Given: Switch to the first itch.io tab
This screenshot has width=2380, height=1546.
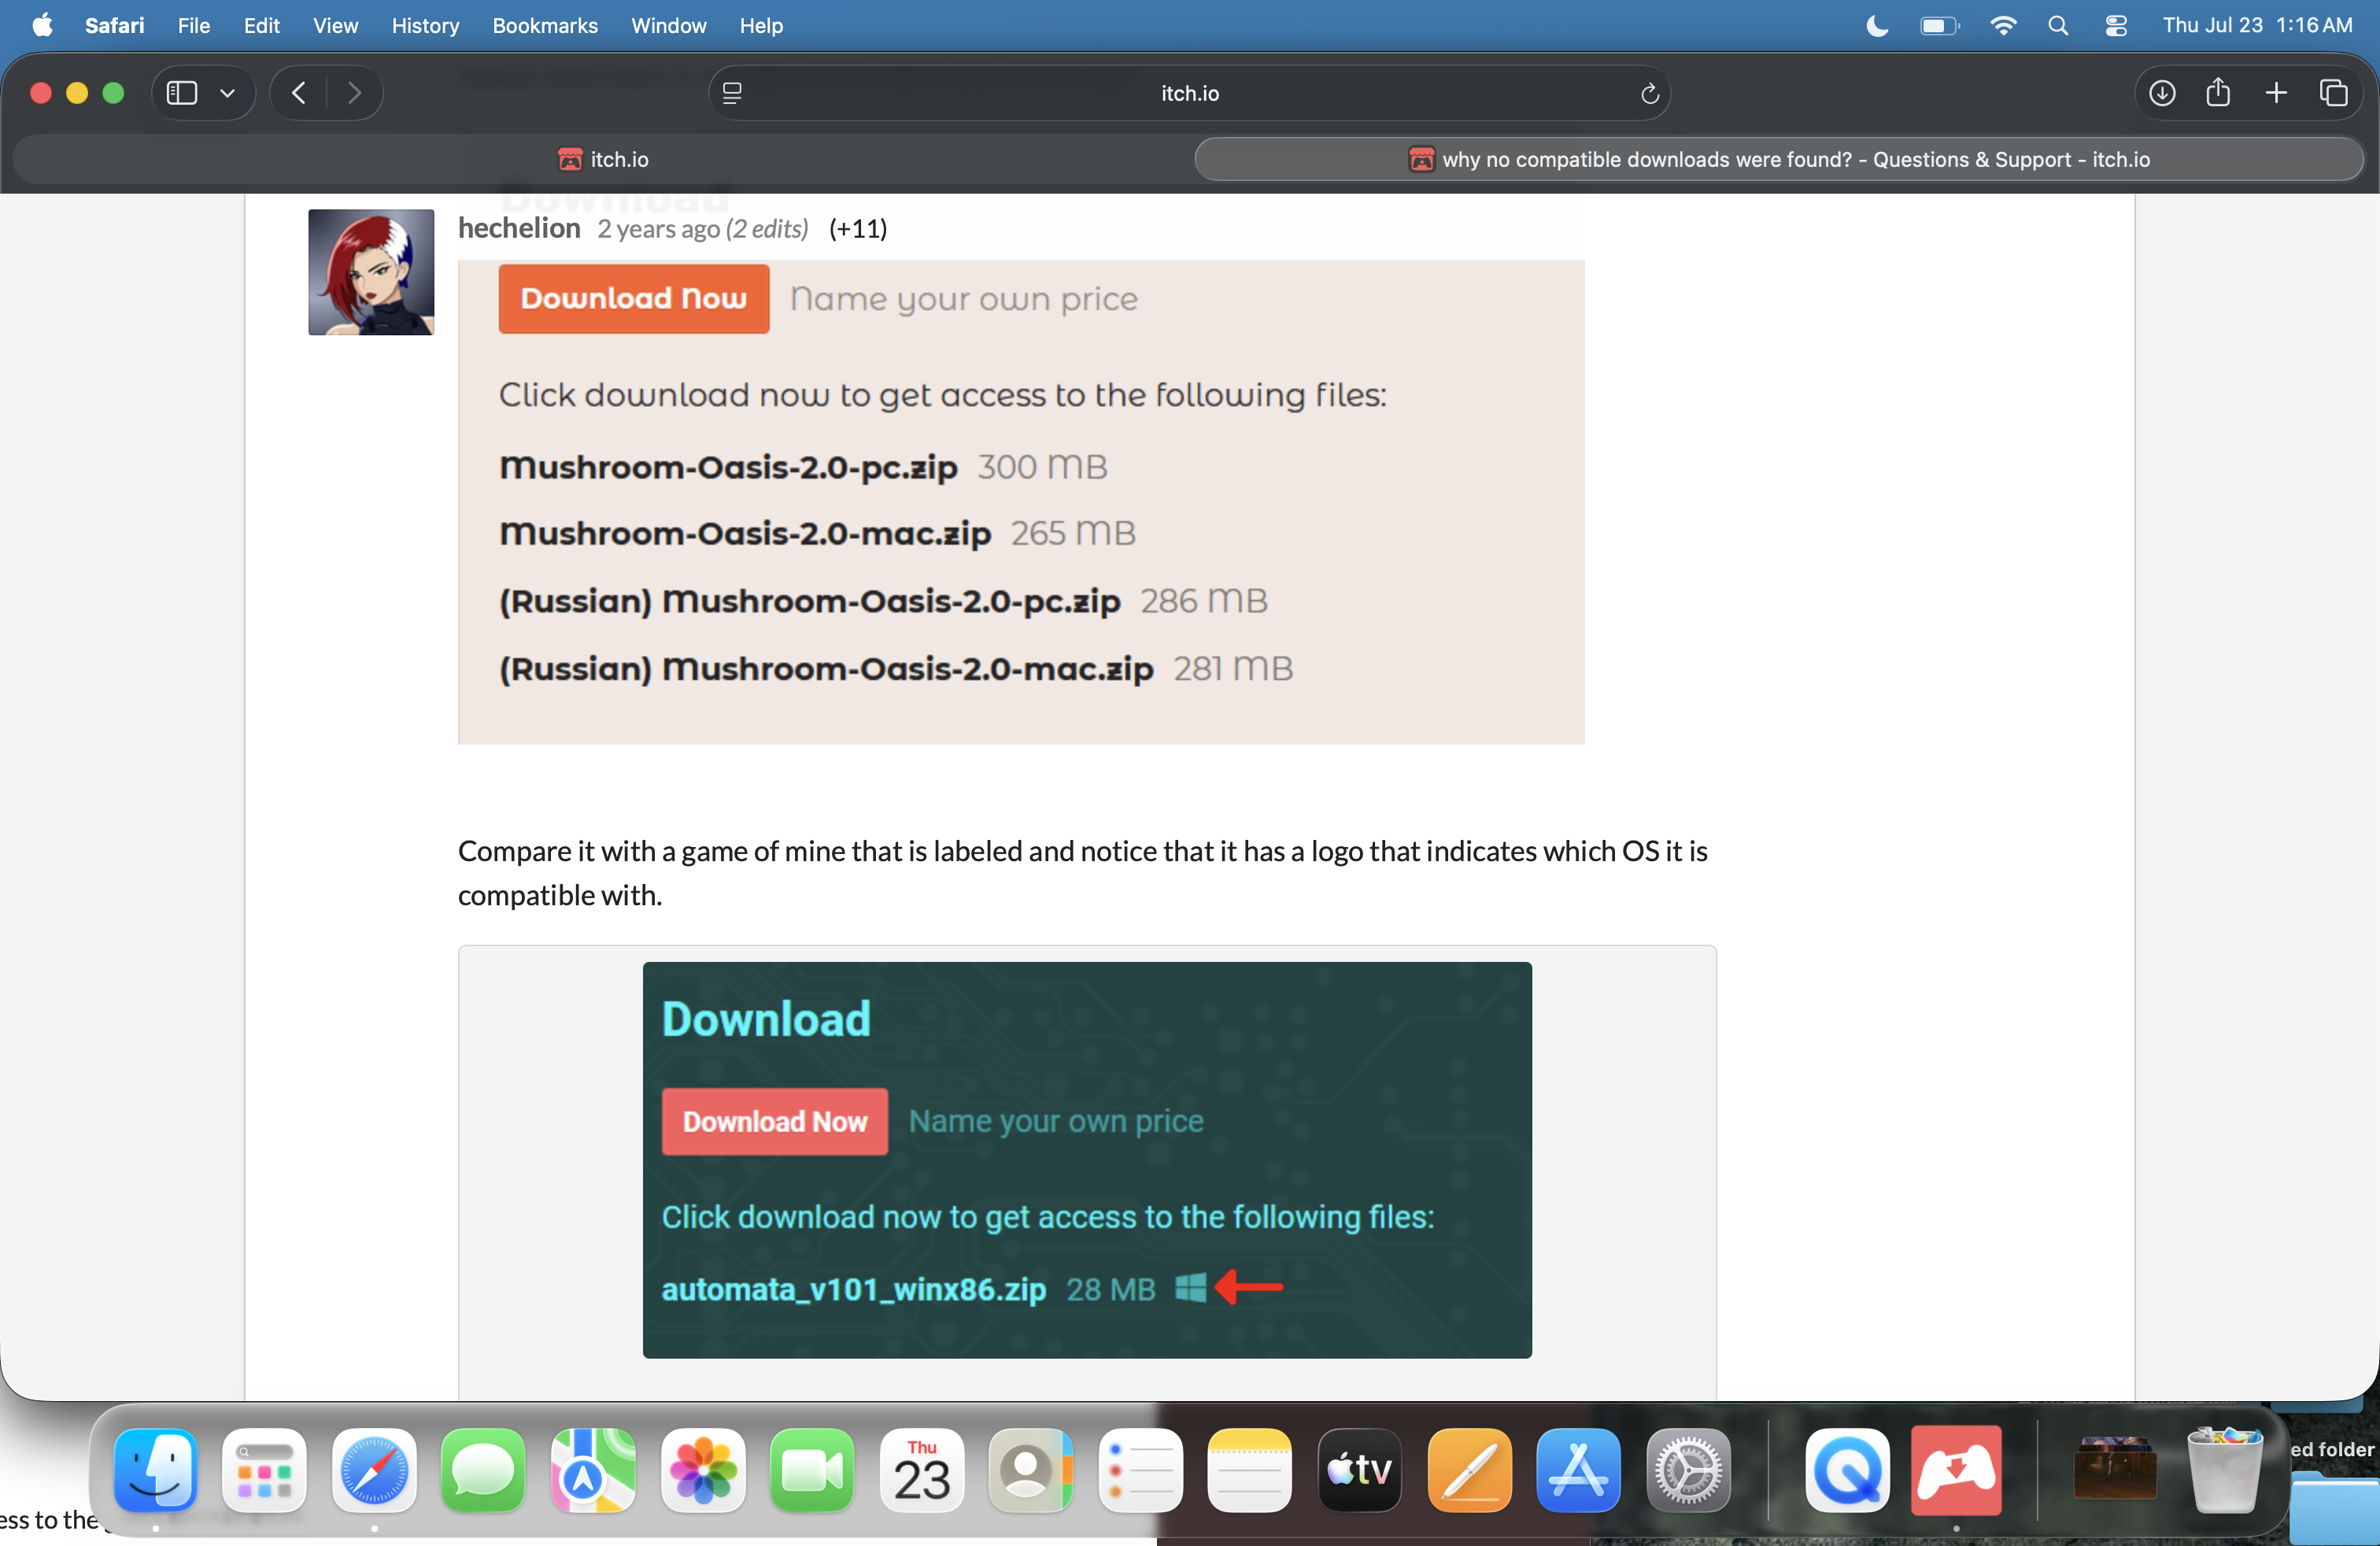Looking at the screenshot, I should point(603,159).
